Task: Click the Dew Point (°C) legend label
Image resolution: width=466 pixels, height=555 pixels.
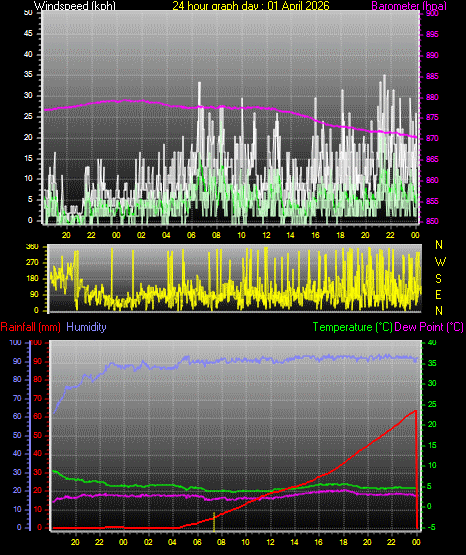Action: [x=429, y=327]
